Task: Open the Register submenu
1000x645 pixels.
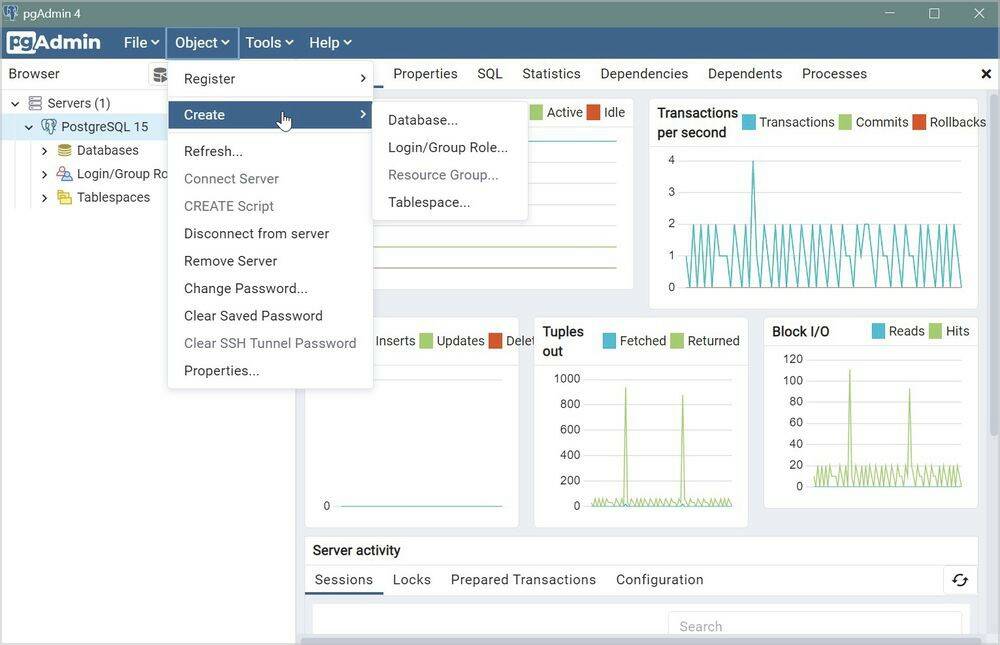Action: pos(270,78)
